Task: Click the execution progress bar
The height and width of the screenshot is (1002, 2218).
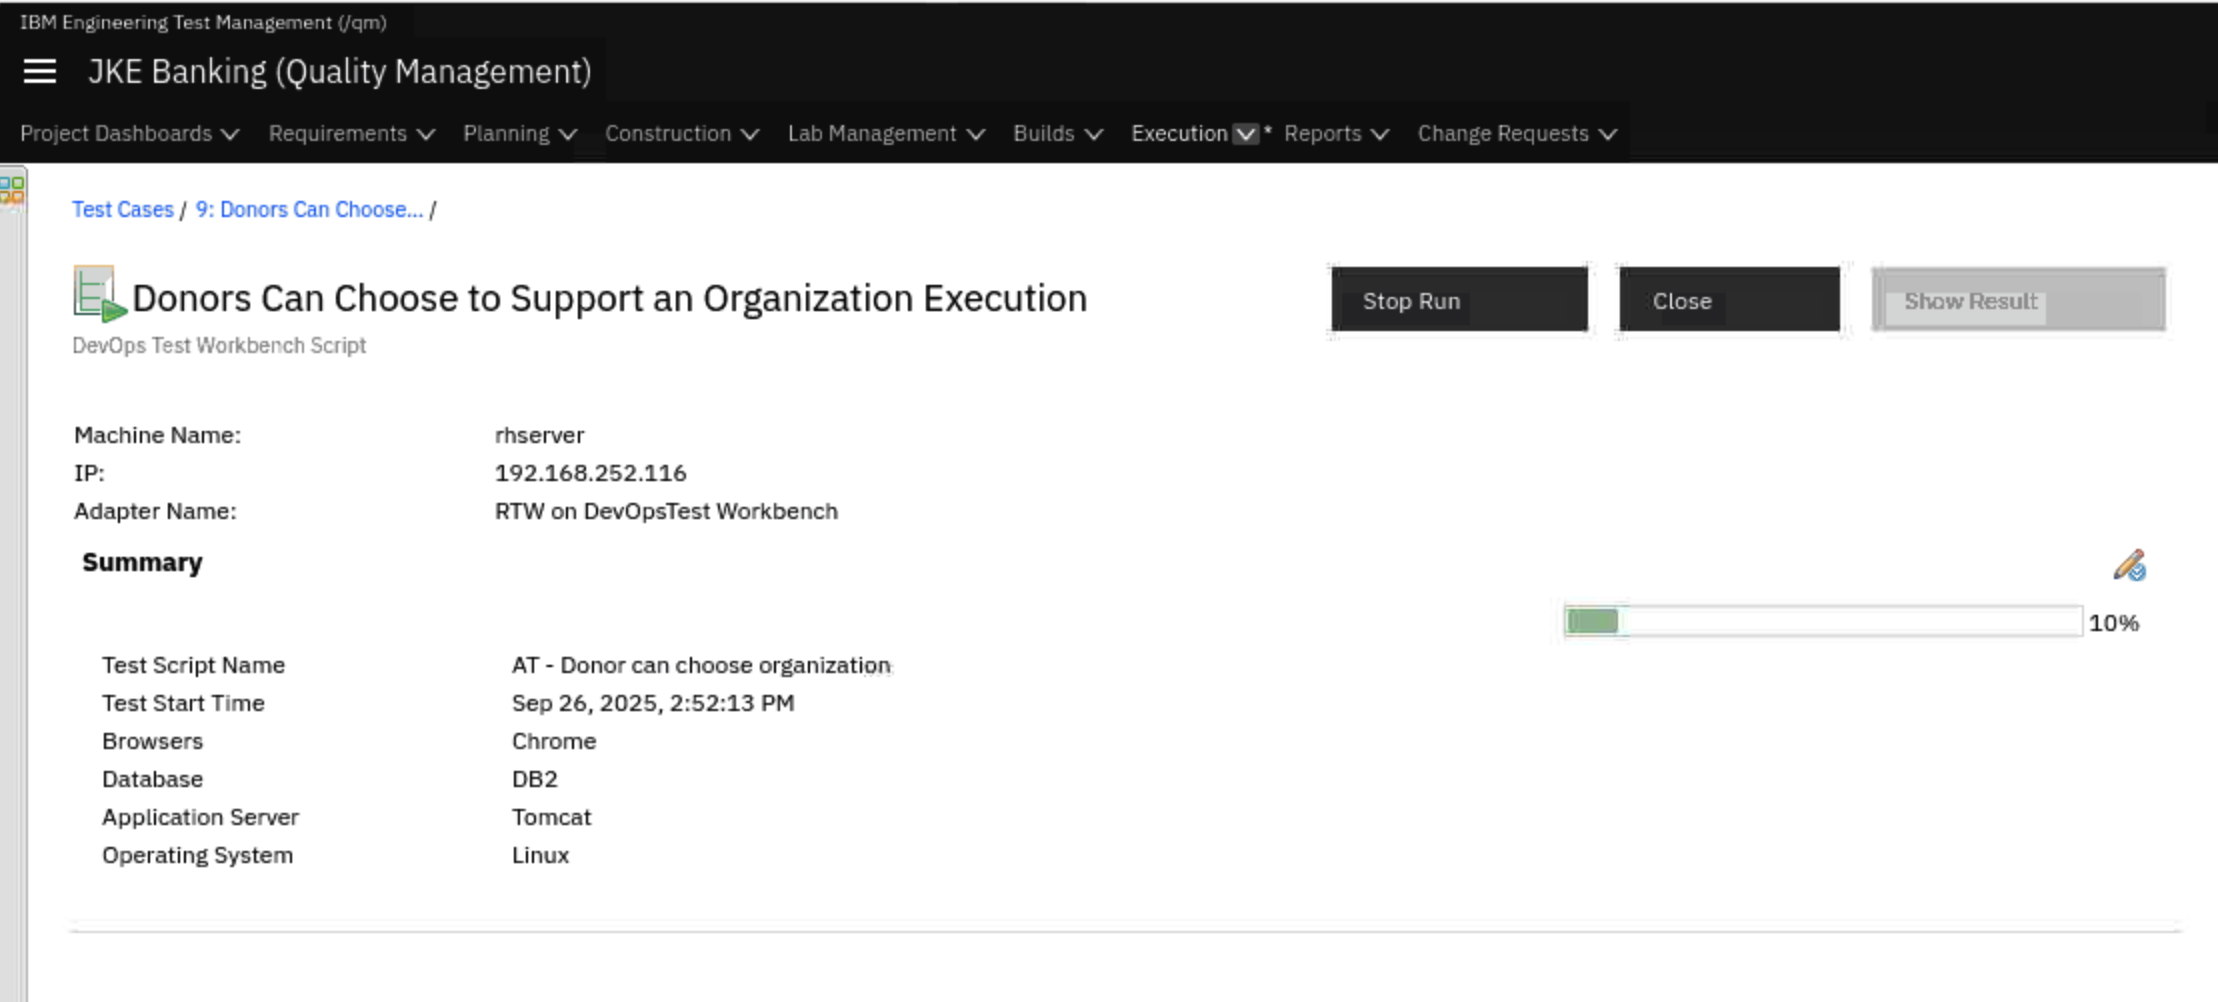Action: click(1822, 622)
